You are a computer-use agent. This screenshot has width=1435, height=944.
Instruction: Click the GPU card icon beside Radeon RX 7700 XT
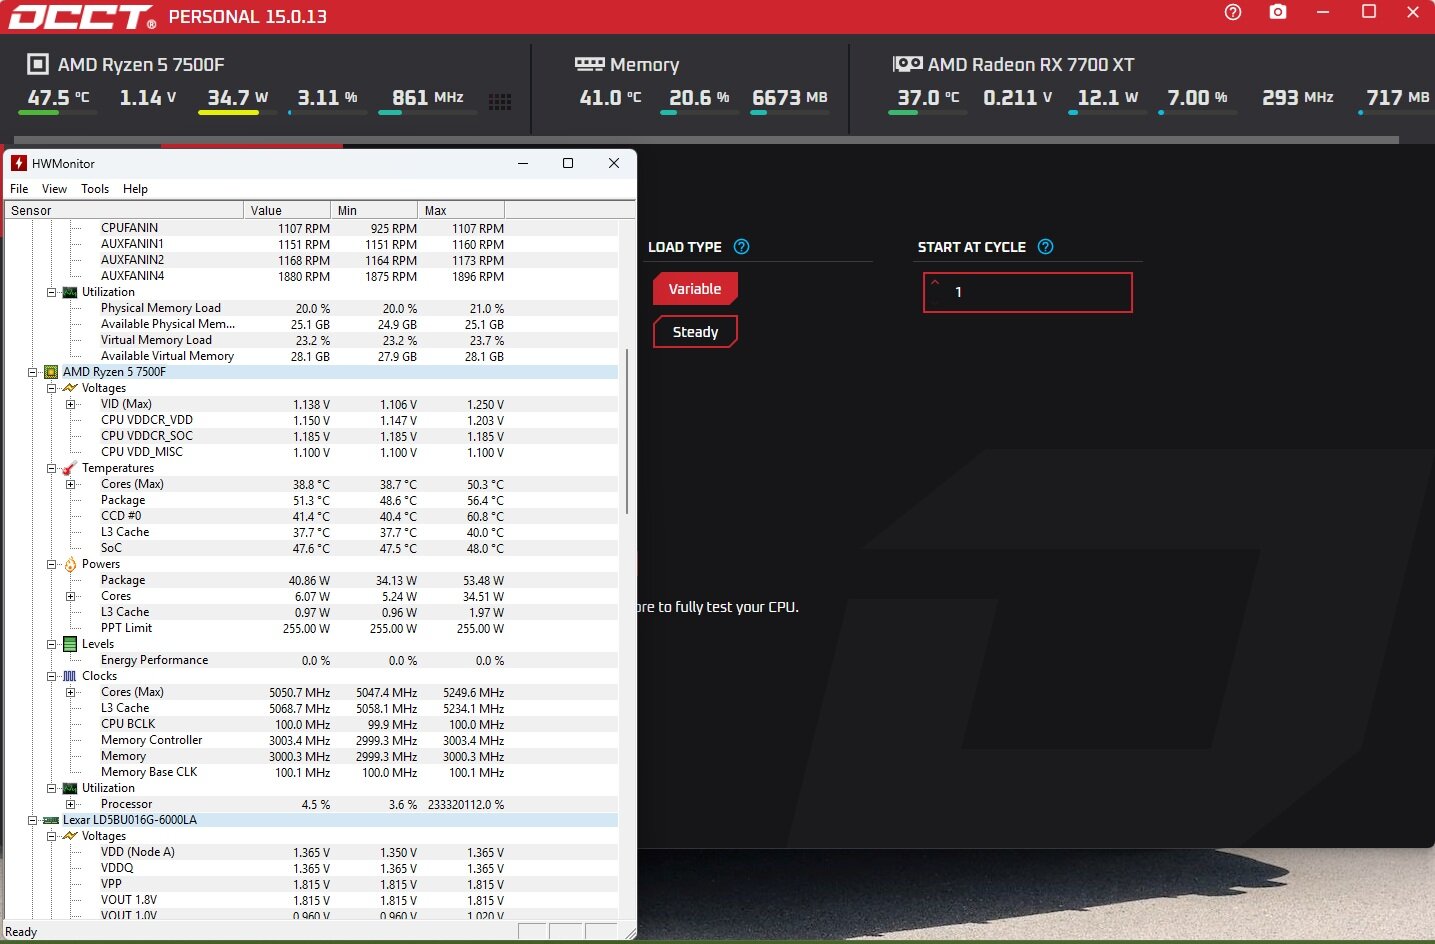907,64
